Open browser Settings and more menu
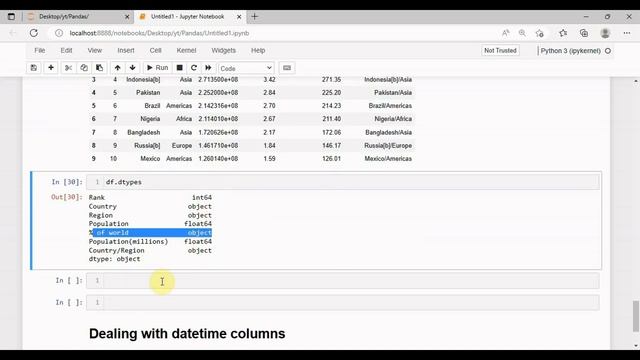 [x=627, y=33]
